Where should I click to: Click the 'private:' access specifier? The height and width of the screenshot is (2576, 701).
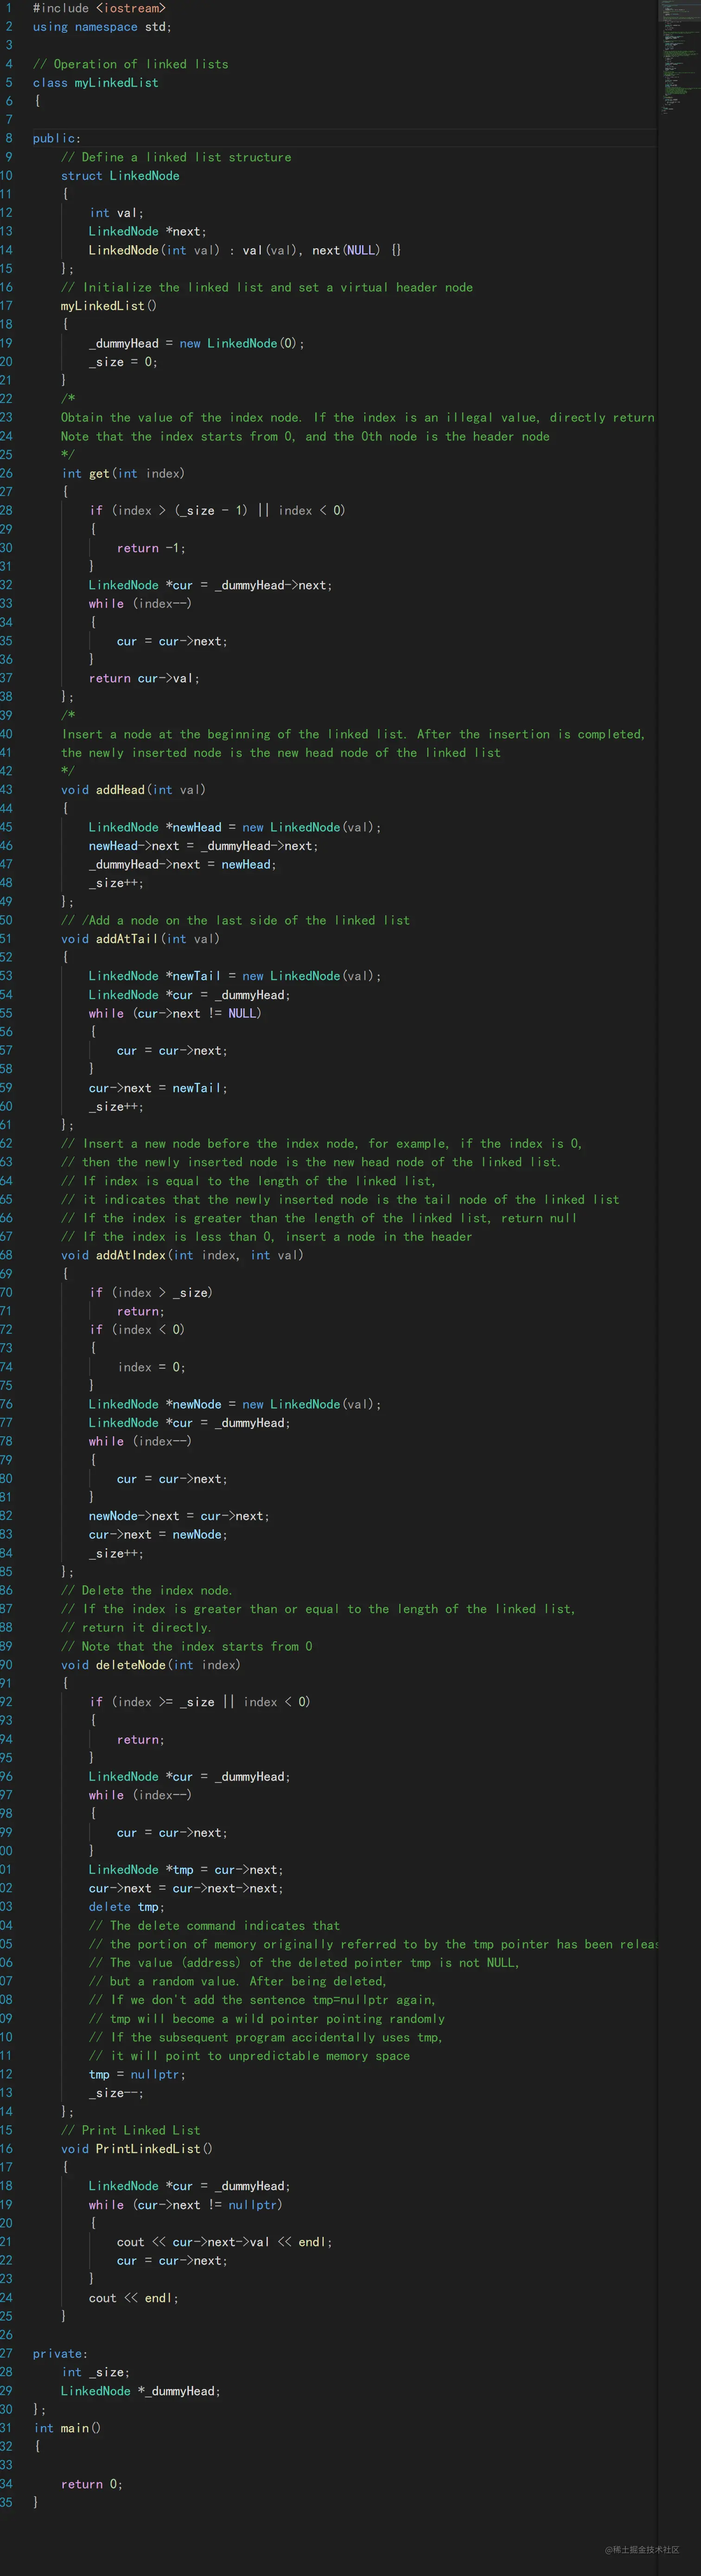click(x=60, y=2355)
